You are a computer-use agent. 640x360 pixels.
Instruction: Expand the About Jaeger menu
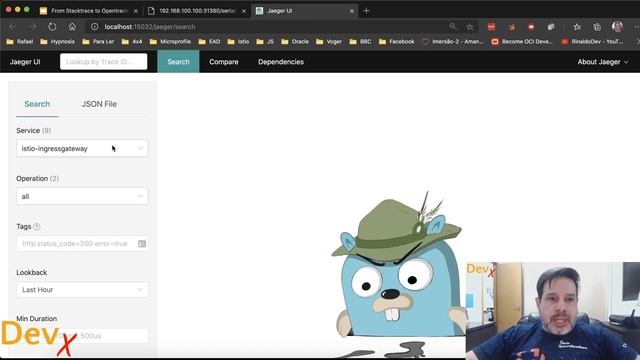point(602,62)
